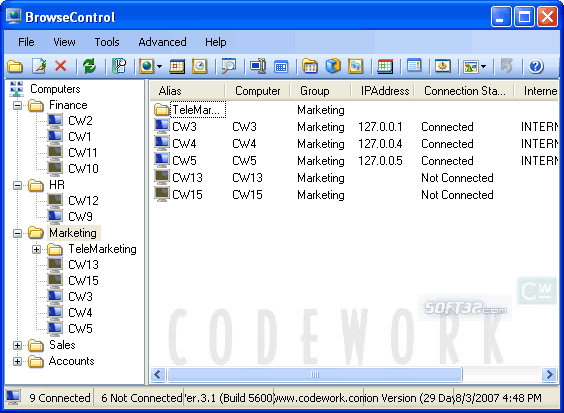Screen dimensions: 564x413
Task: Click the globe Internet icon in the toolbar
Action: click(147, 66)
